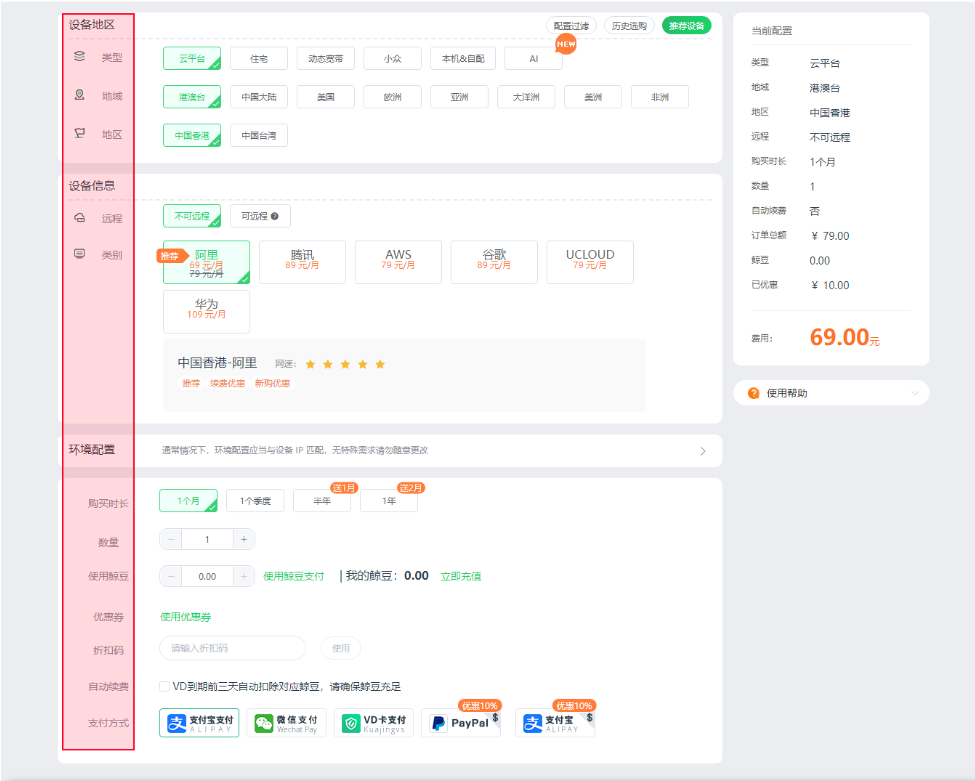Select the 腾讯 89元/月 provider card
975x781 pixels.
[302, 262]
